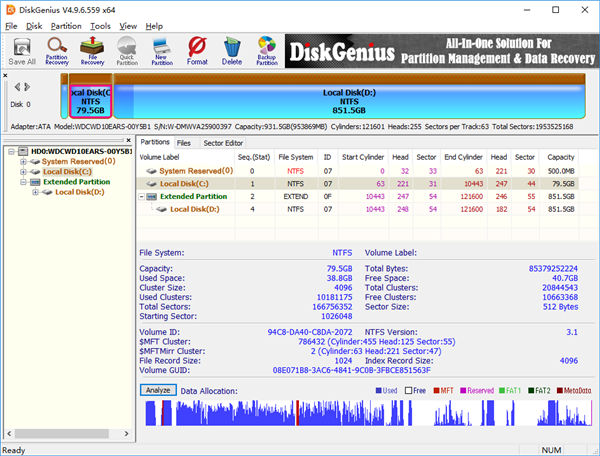600x456 pixels.
Task: Switch to the Sector Editor tab
Action: [x=223, y=143]
